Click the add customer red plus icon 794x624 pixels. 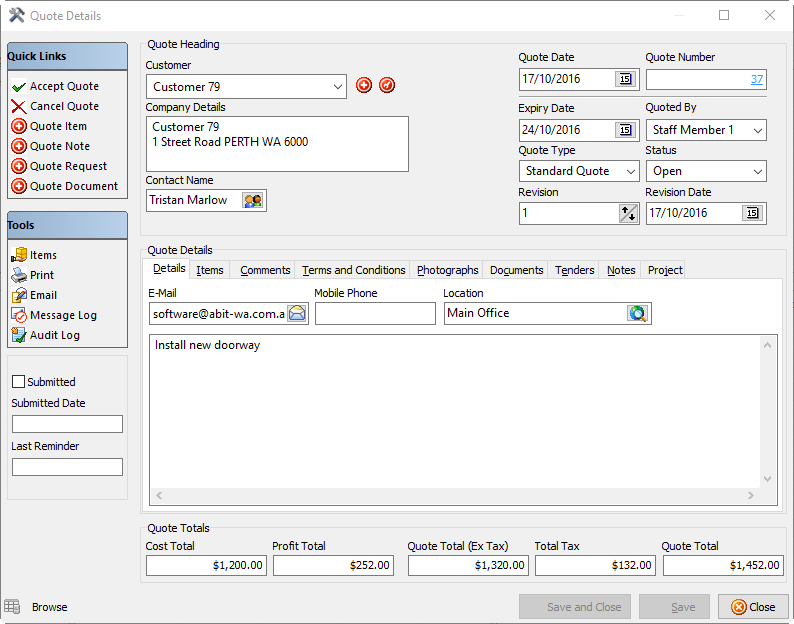coord(364,86)
